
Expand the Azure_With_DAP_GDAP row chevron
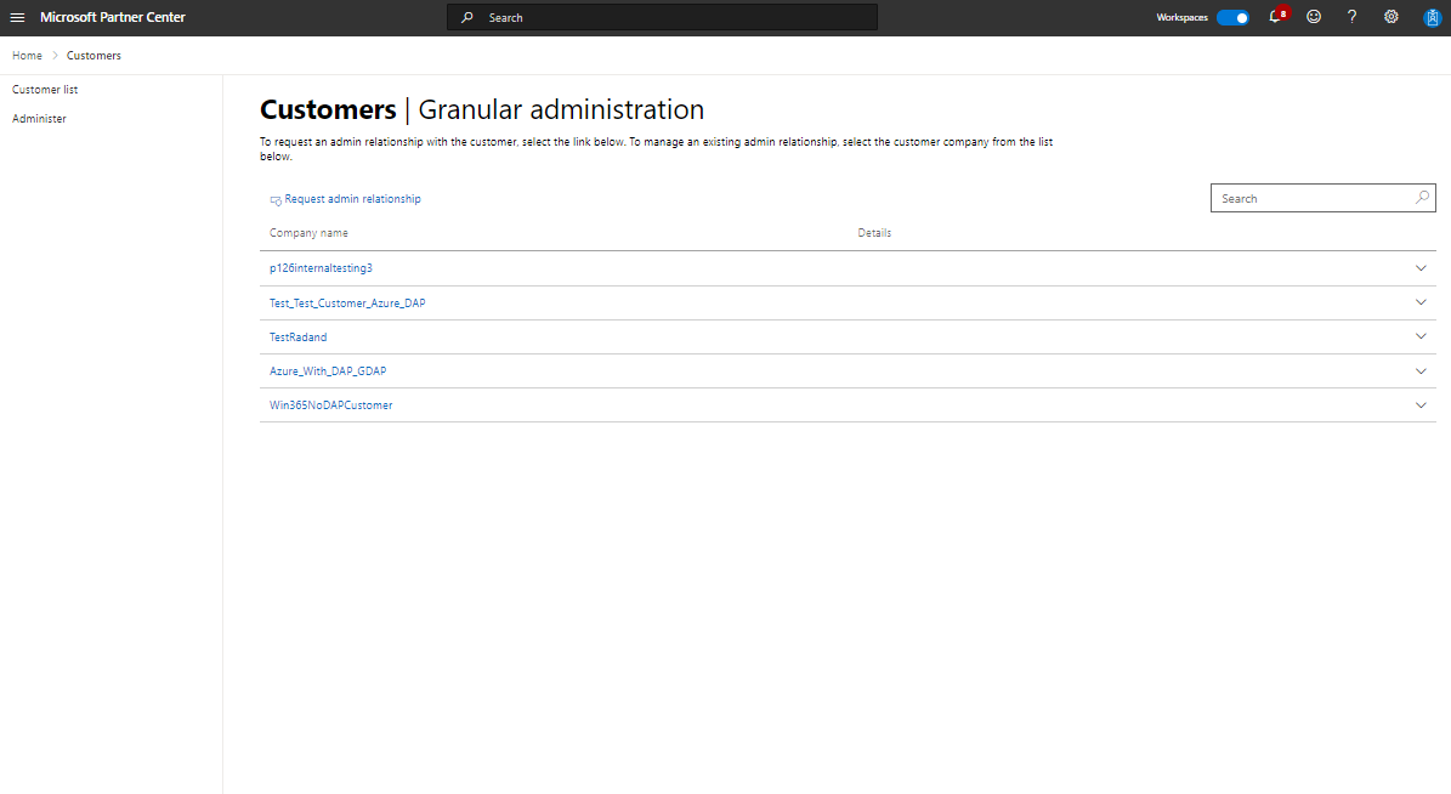click(1421, 371)
